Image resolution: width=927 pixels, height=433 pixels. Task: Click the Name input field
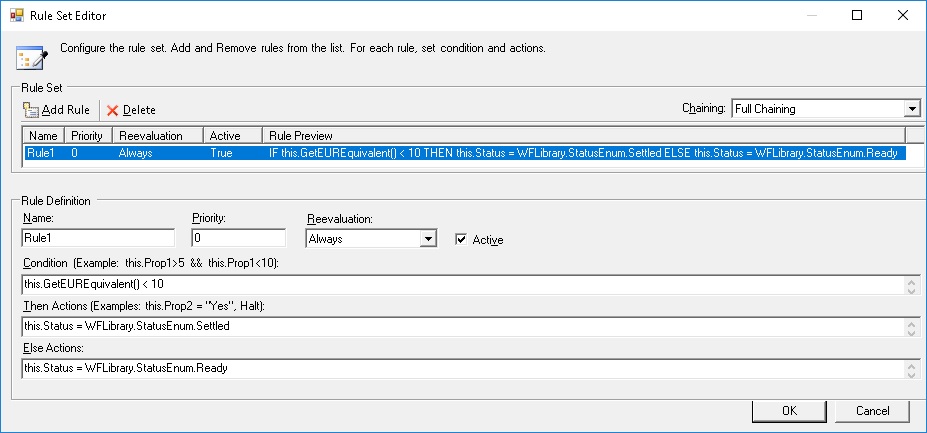98,238
